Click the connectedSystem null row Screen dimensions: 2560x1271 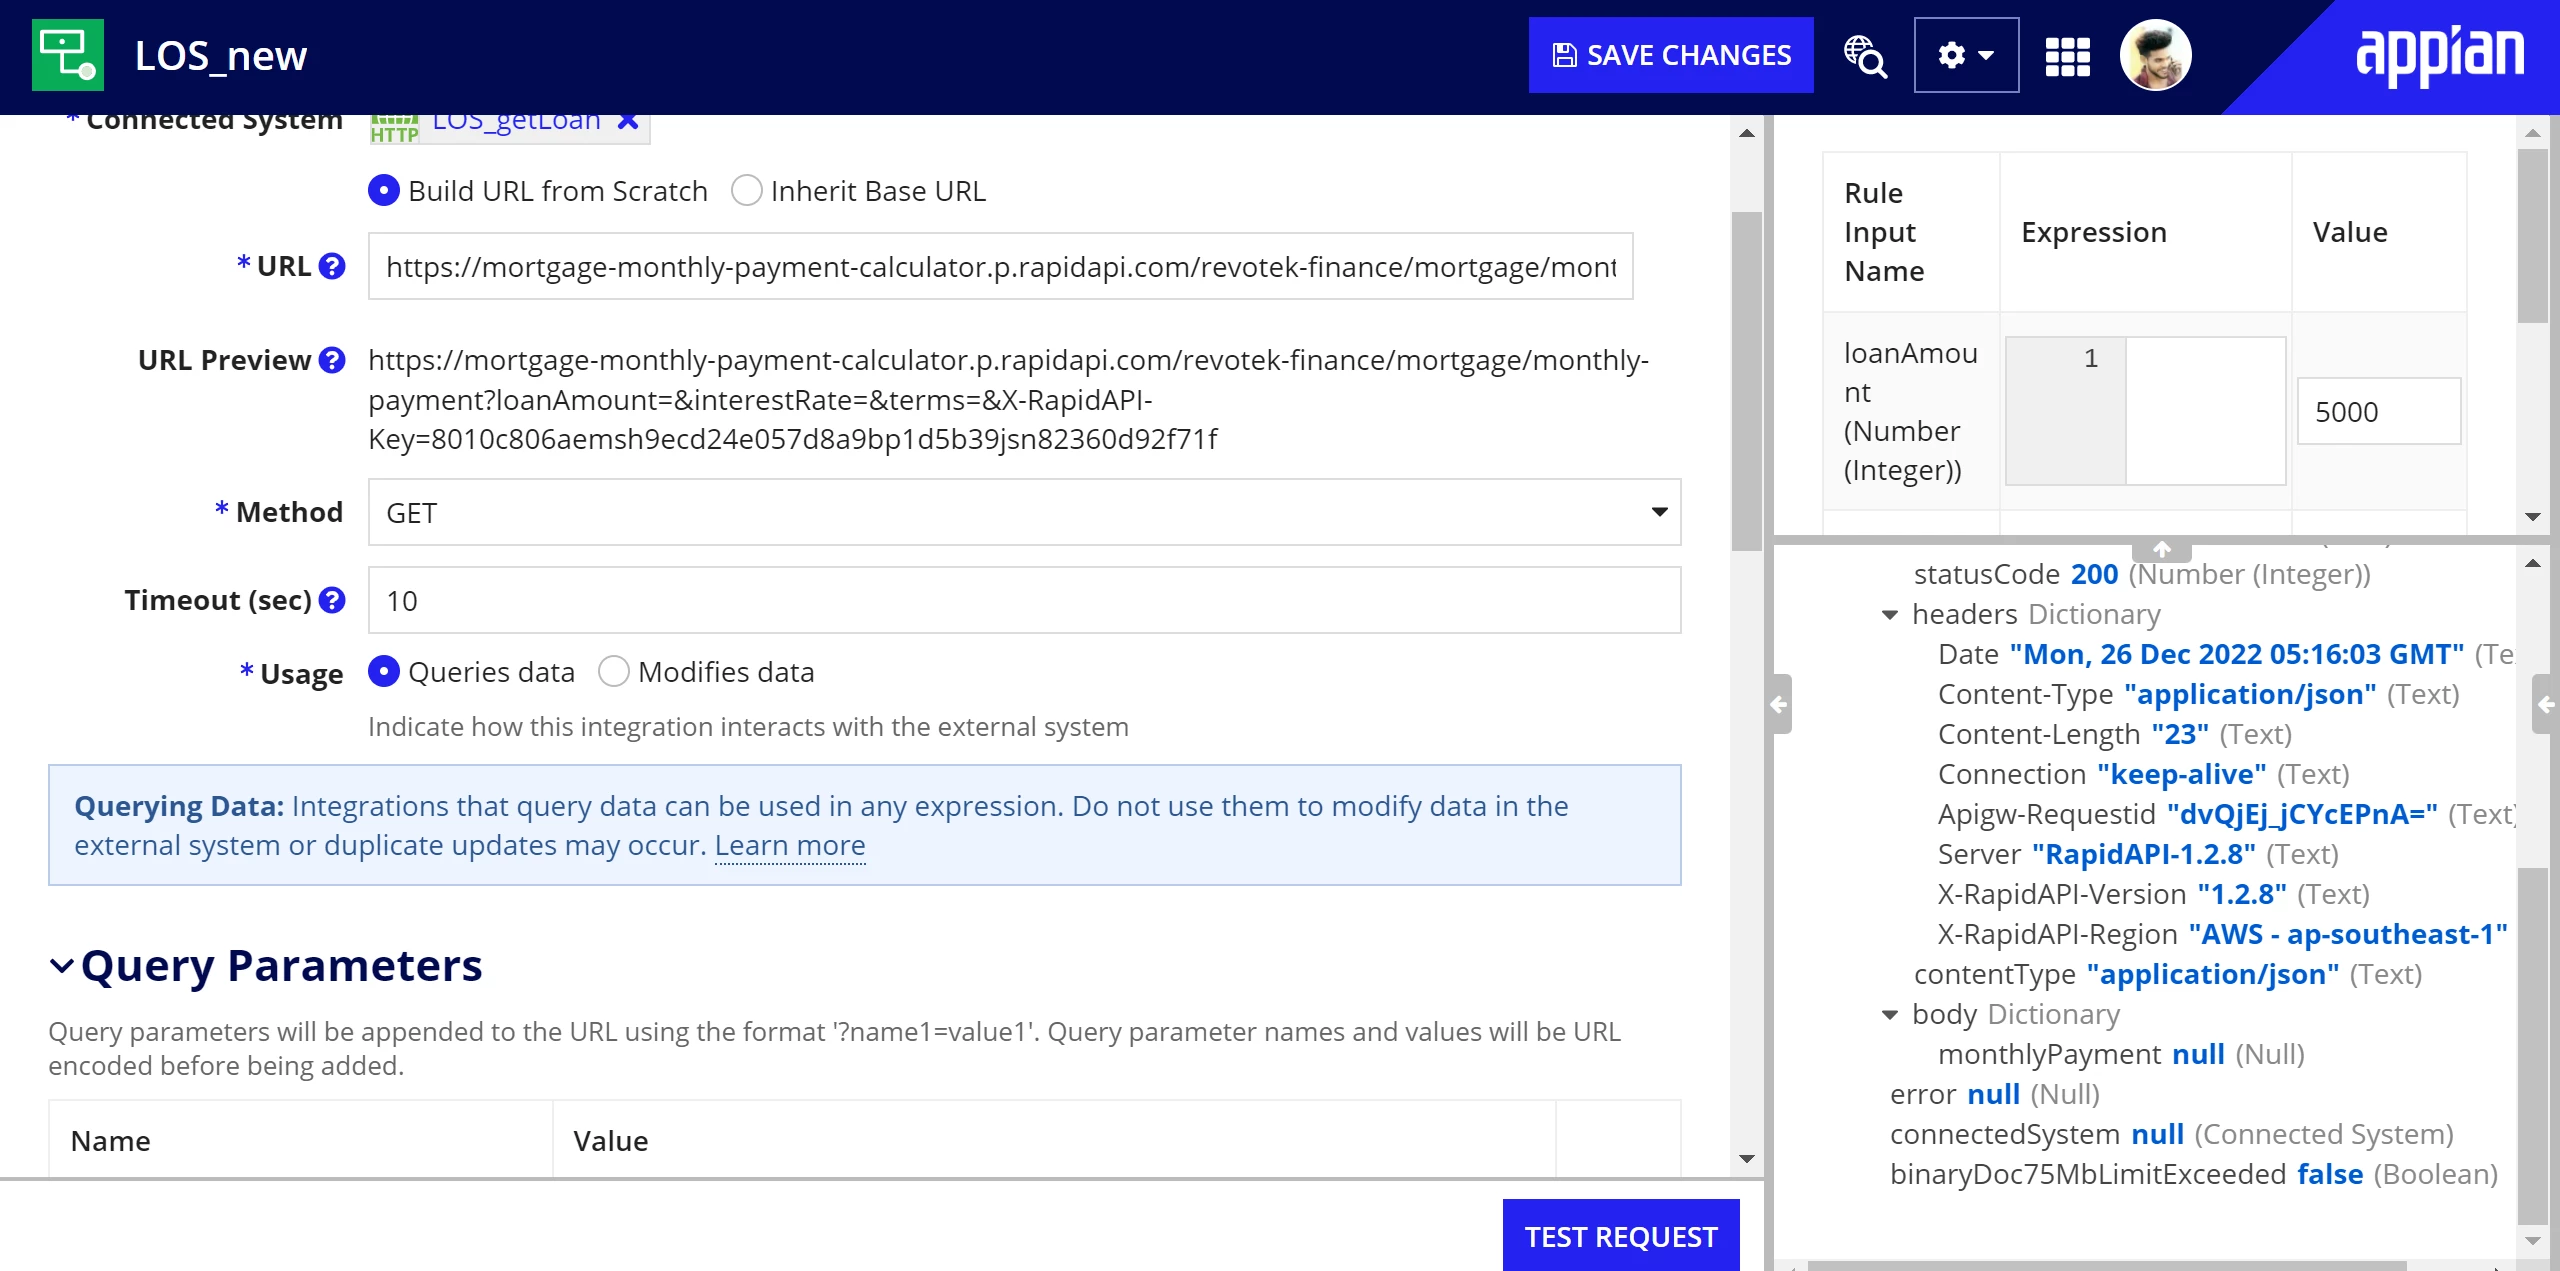click(x=2172, y=1134)
